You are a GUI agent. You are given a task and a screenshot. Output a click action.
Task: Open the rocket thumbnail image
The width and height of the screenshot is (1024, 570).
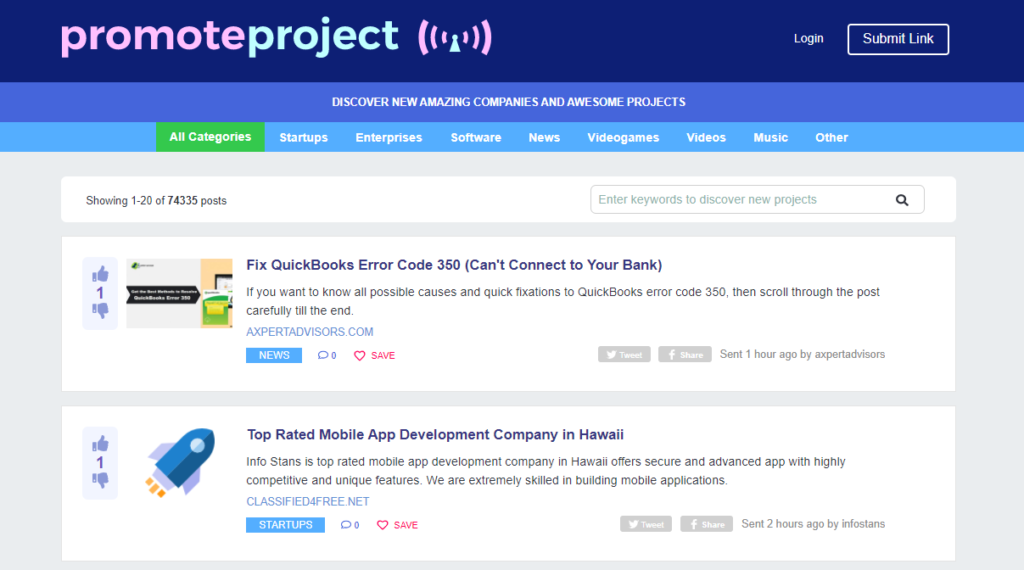pos(180,462)
